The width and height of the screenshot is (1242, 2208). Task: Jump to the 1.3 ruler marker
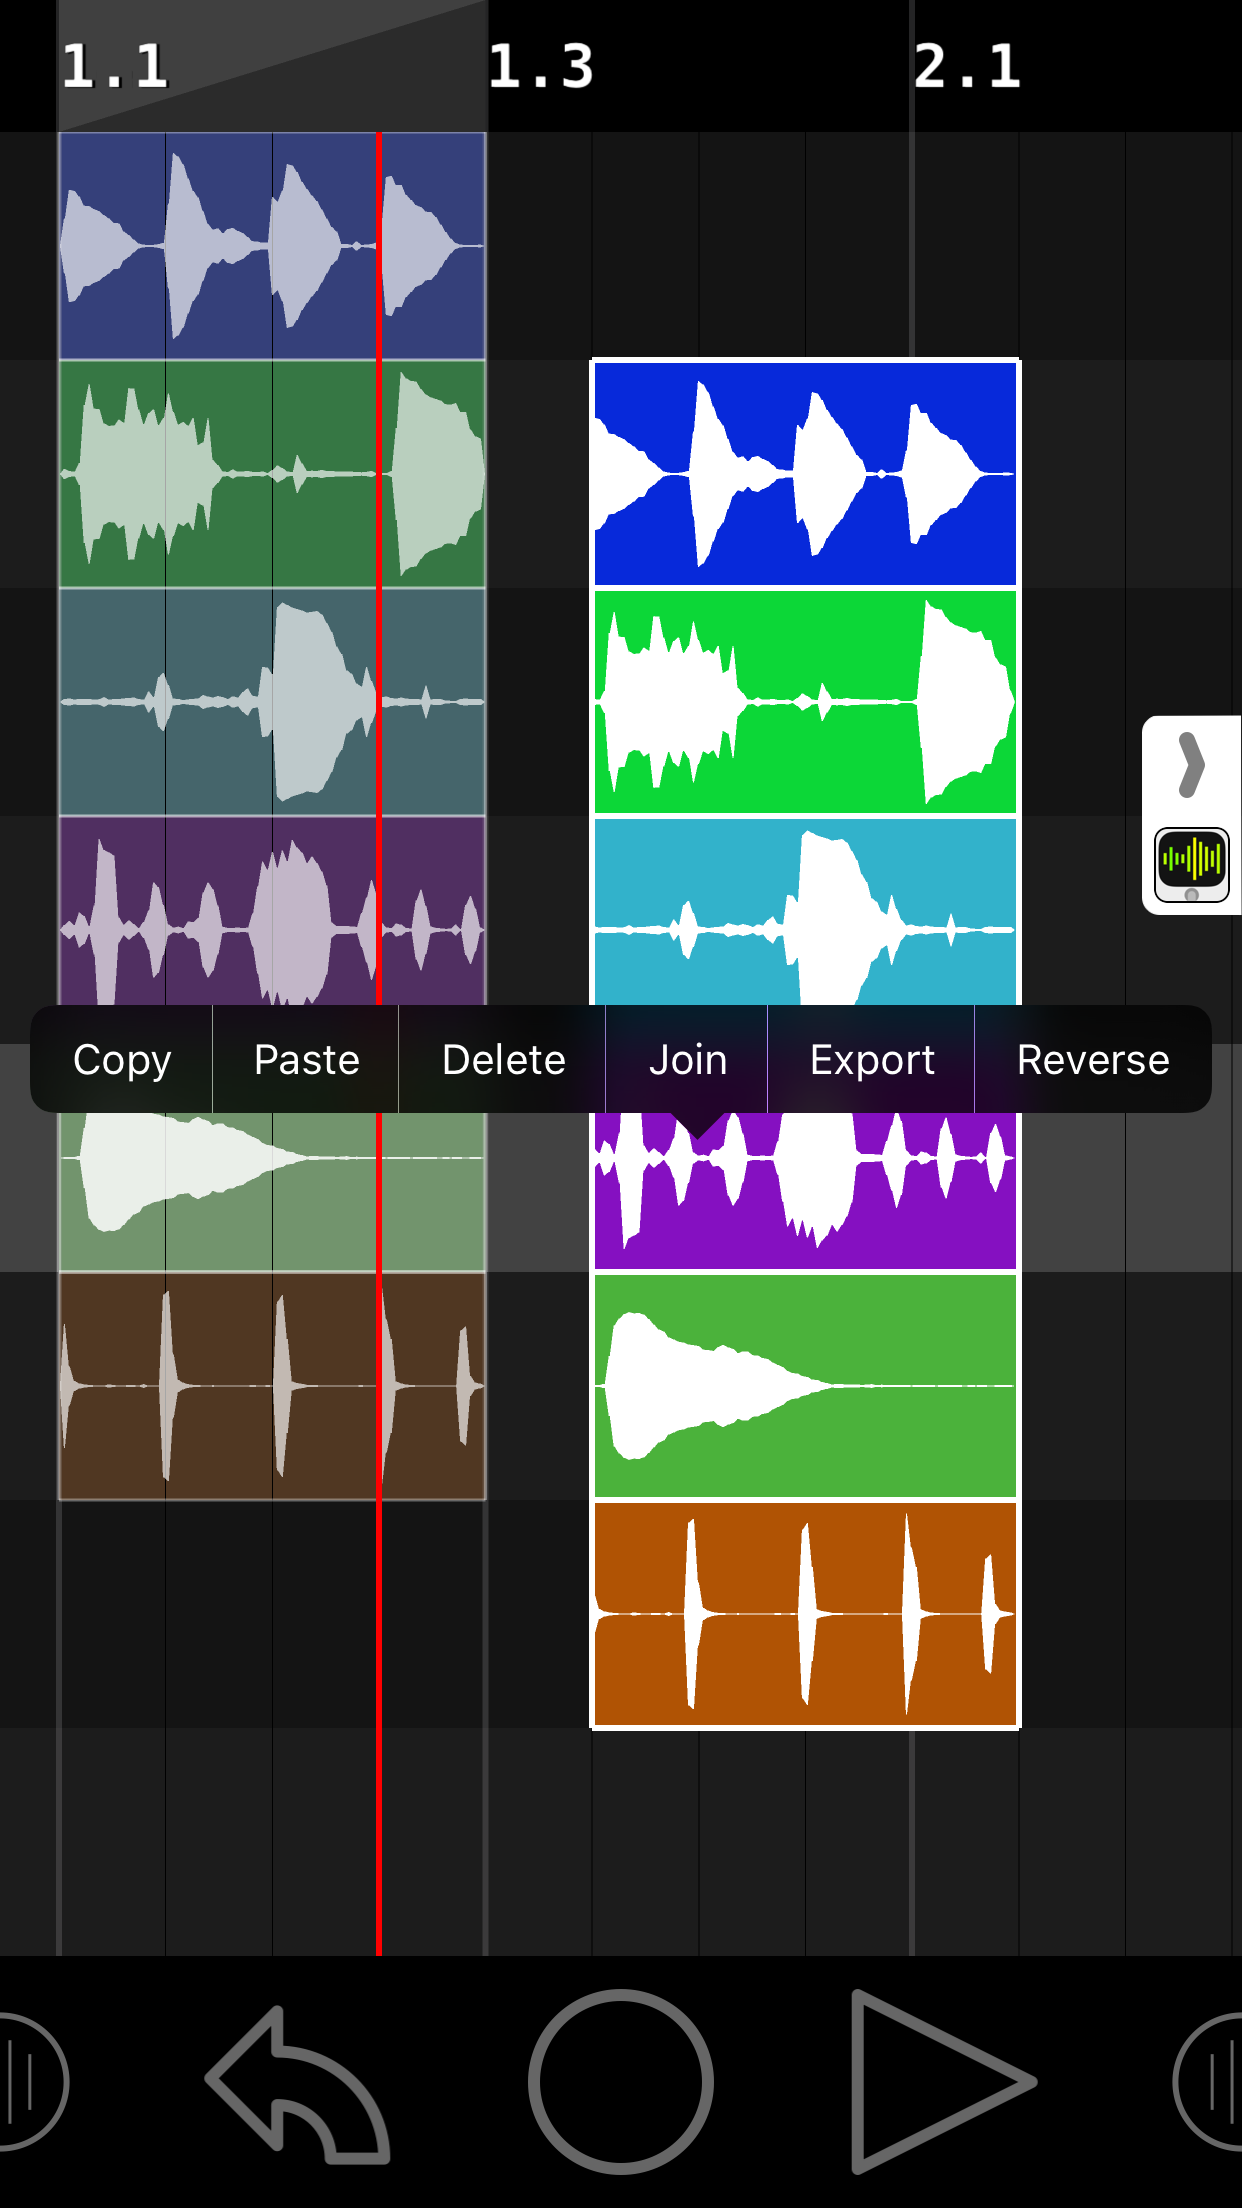tap(541, 66)
